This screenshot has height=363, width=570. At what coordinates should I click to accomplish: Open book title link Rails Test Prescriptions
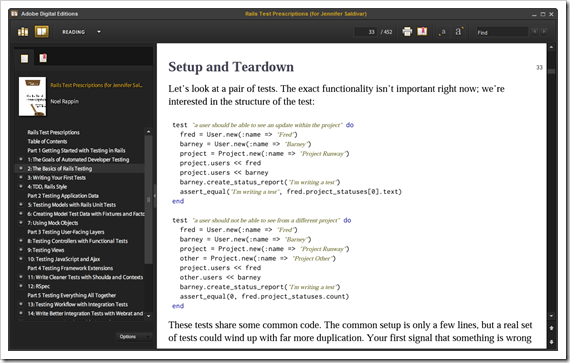coord(96,85)
